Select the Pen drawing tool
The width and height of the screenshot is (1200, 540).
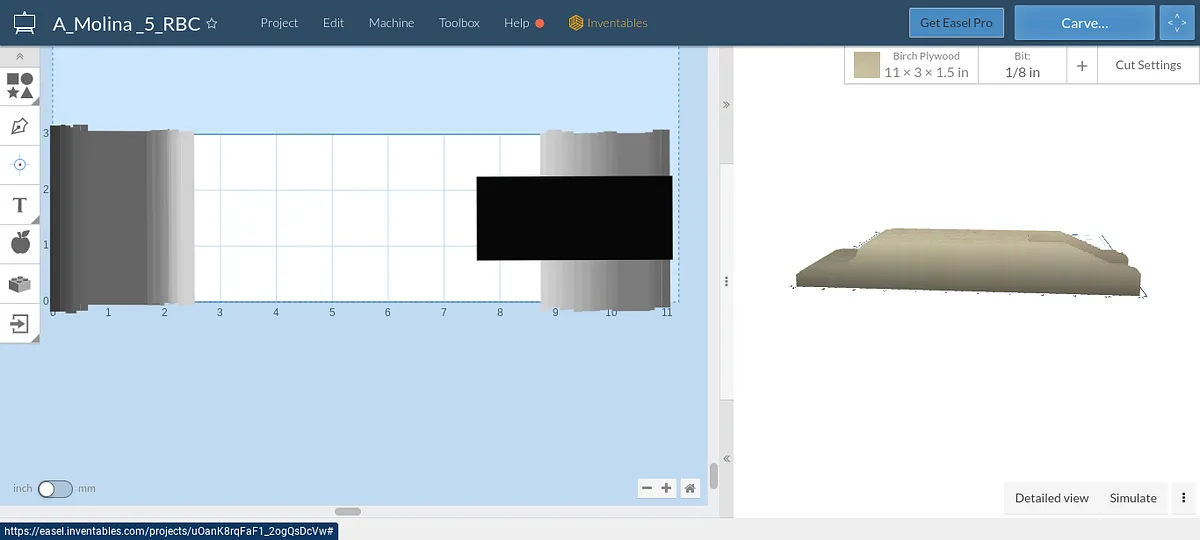[19, 126]
